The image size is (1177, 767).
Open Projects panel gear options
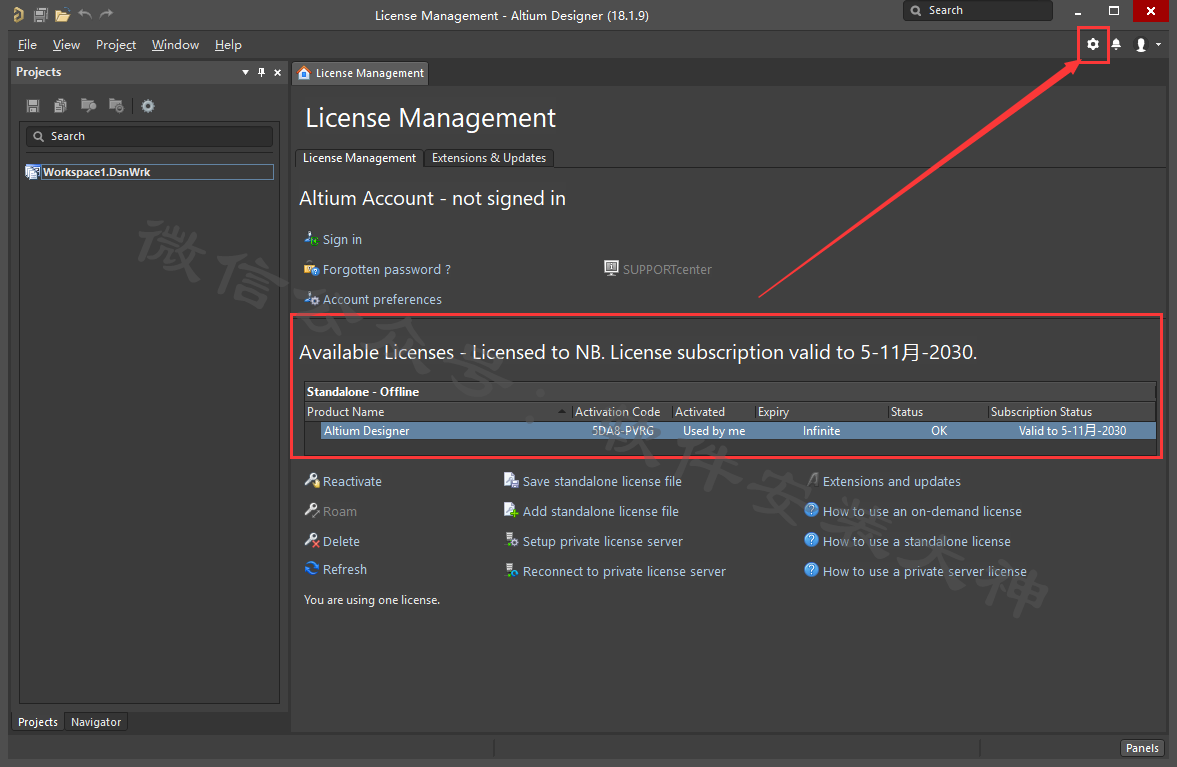click(148, 106)
